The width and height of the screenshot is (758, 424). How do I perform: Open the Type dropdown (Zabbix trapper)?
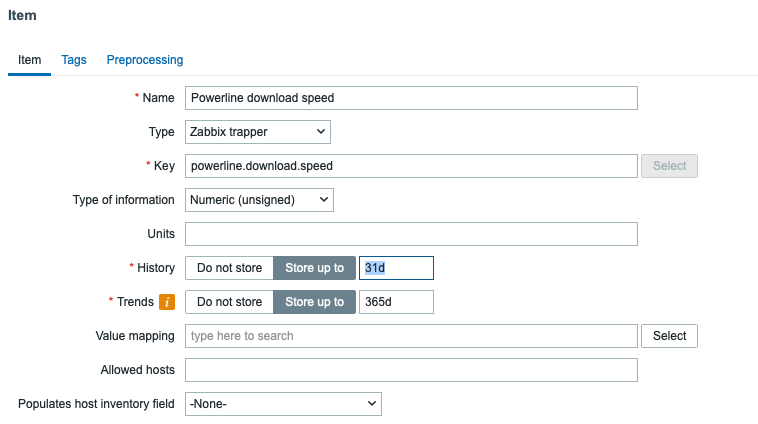[x=258, y=132]
